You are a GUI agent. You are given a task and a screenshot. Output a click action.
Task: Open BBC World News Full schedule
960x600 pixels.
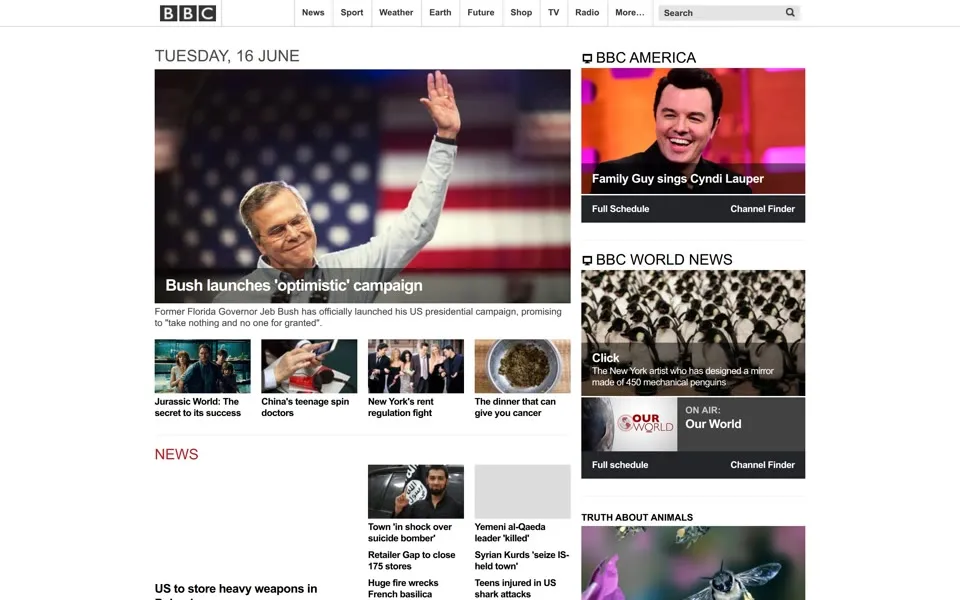pos(620,465)
